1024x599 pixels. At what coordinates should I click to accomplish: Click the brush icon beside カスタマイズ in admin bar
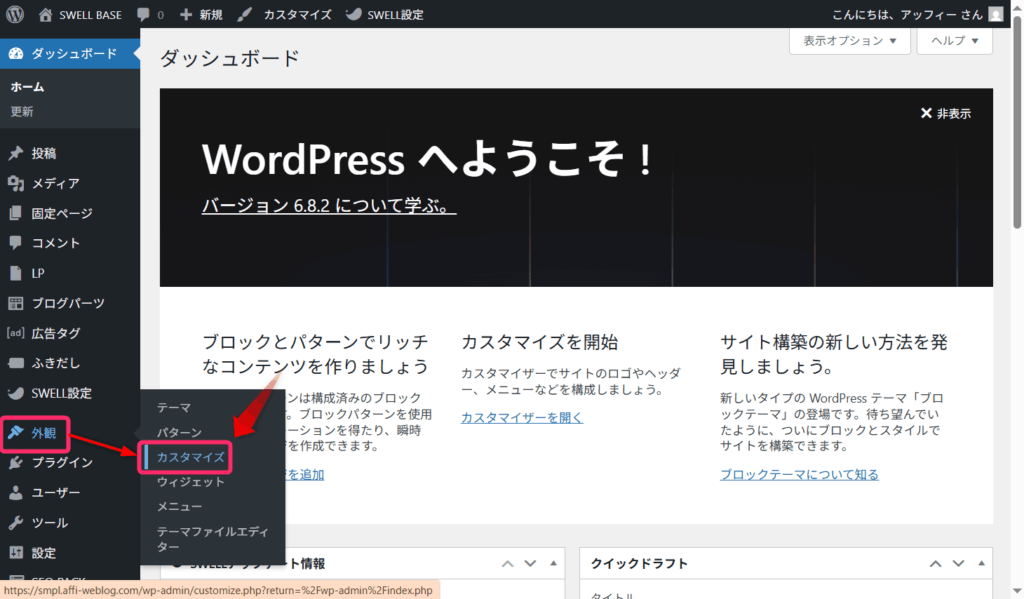click(245, 14)
